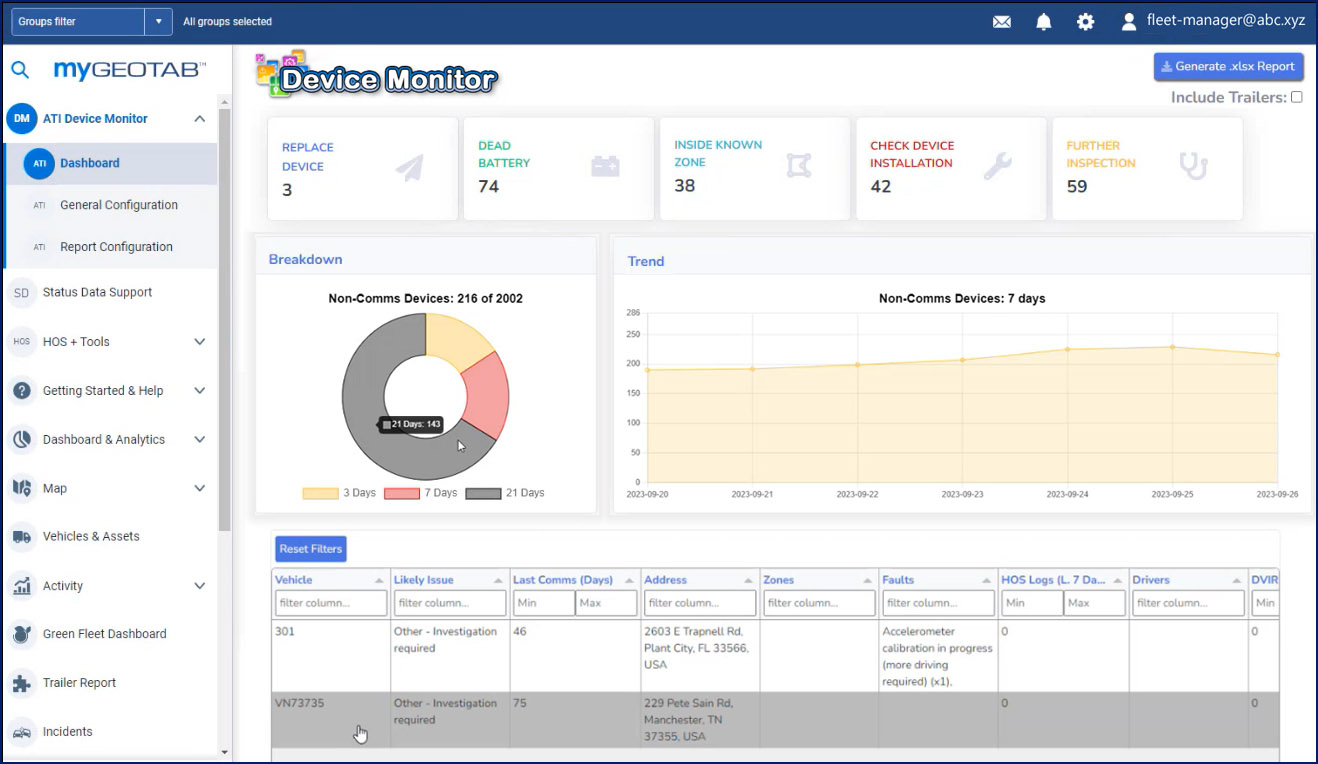
Task: Open the mail envelope icon
Action: 1001,21
